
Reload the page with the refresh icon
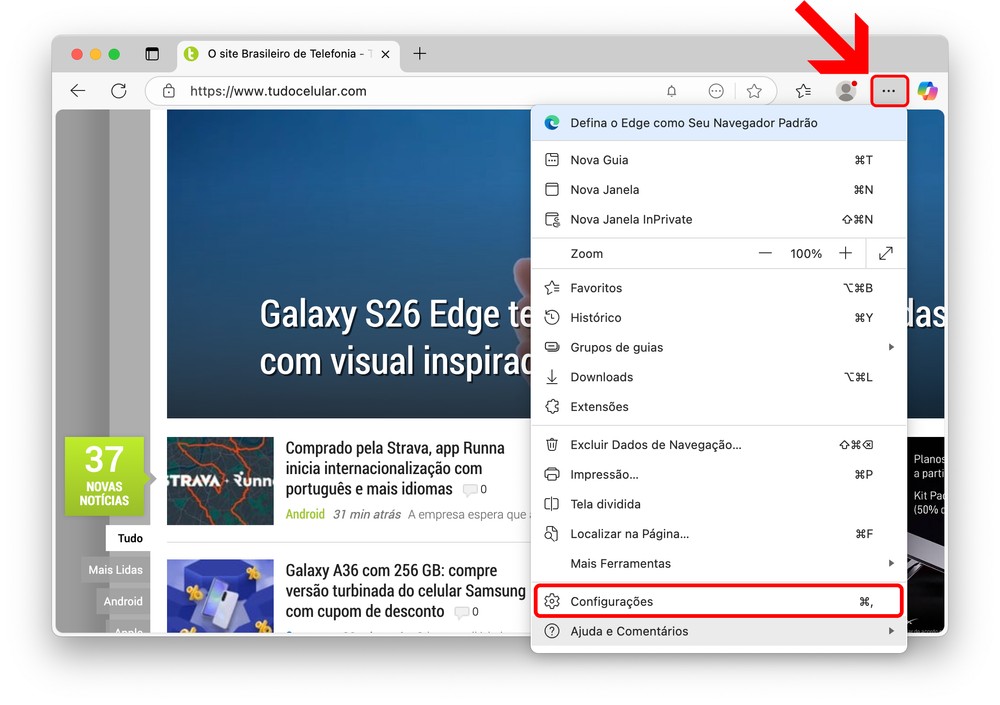119,91
